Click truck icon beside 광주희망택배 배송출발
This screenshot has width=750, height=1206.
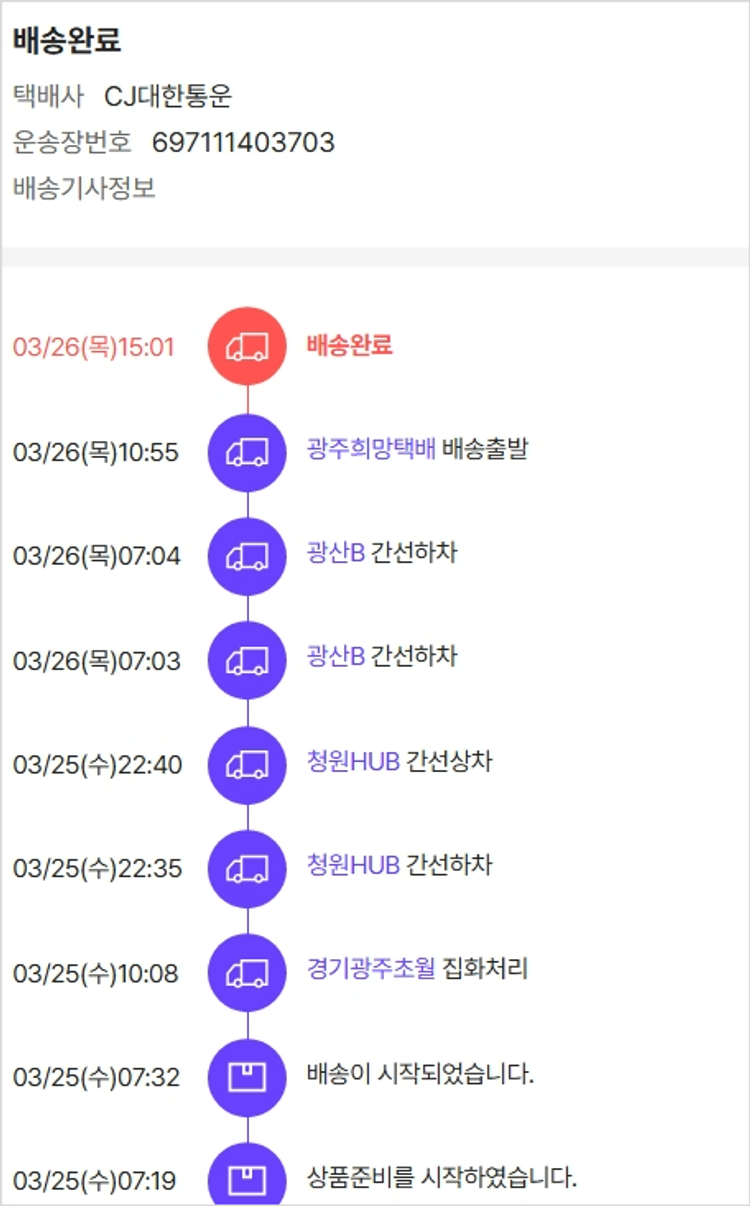pyautogui.click(x=247, y=452)
